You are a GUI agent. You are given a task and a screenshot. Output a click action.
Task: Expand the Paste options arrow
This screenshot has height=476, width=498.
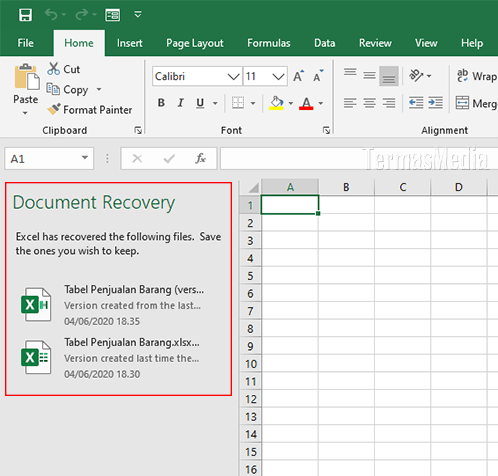click(25, 113)
